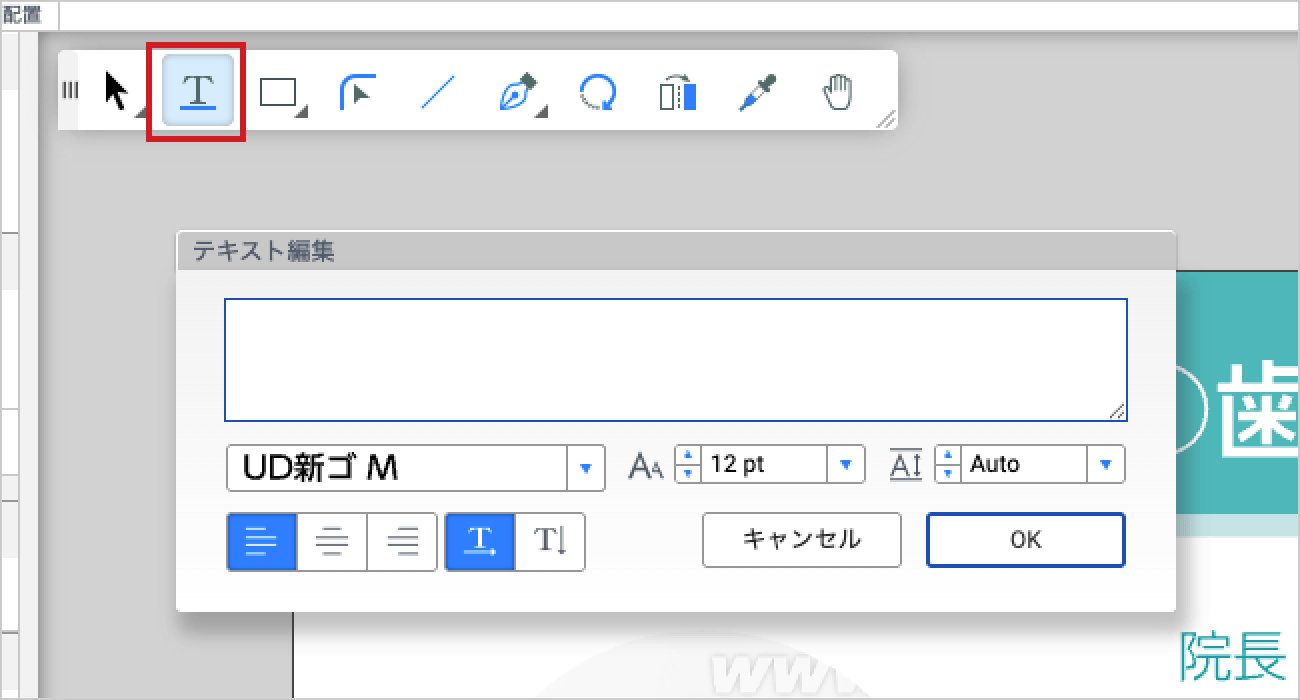
Task: Set horizontal text direction
Action: (480, 542)
